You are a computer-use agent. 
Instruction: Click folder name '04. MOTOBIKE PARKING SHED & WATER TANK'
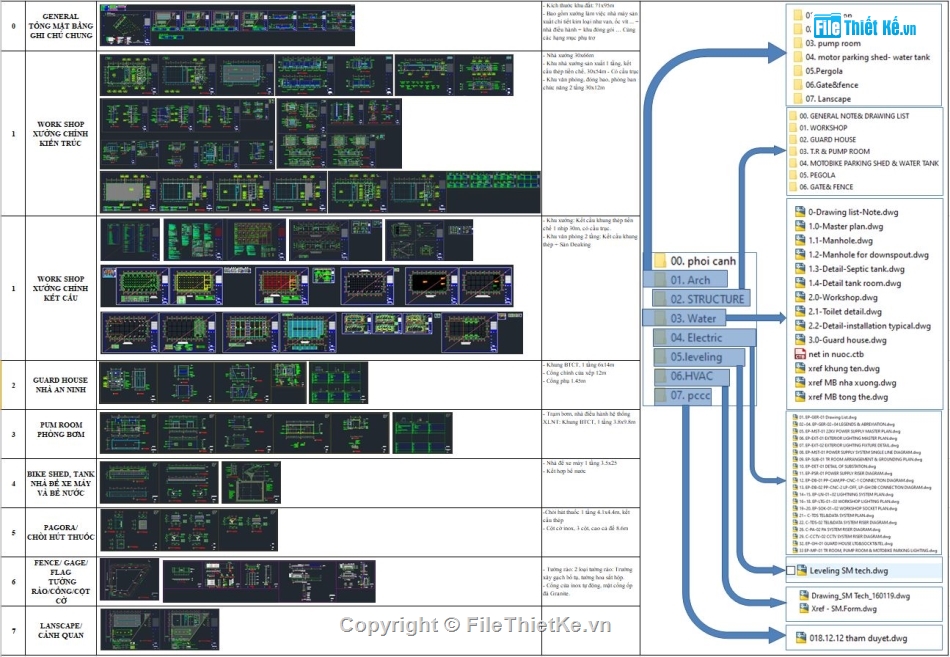click(x=869, y=163)
